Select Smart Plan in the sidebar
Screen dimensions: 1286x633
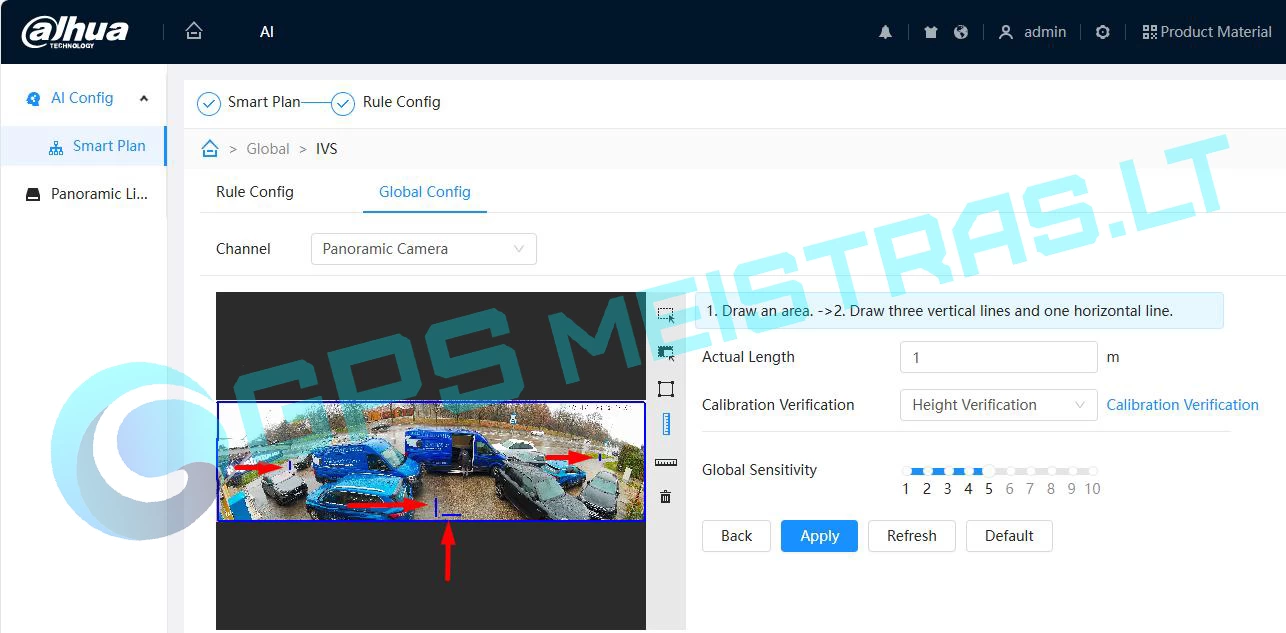tap(83, 146)
